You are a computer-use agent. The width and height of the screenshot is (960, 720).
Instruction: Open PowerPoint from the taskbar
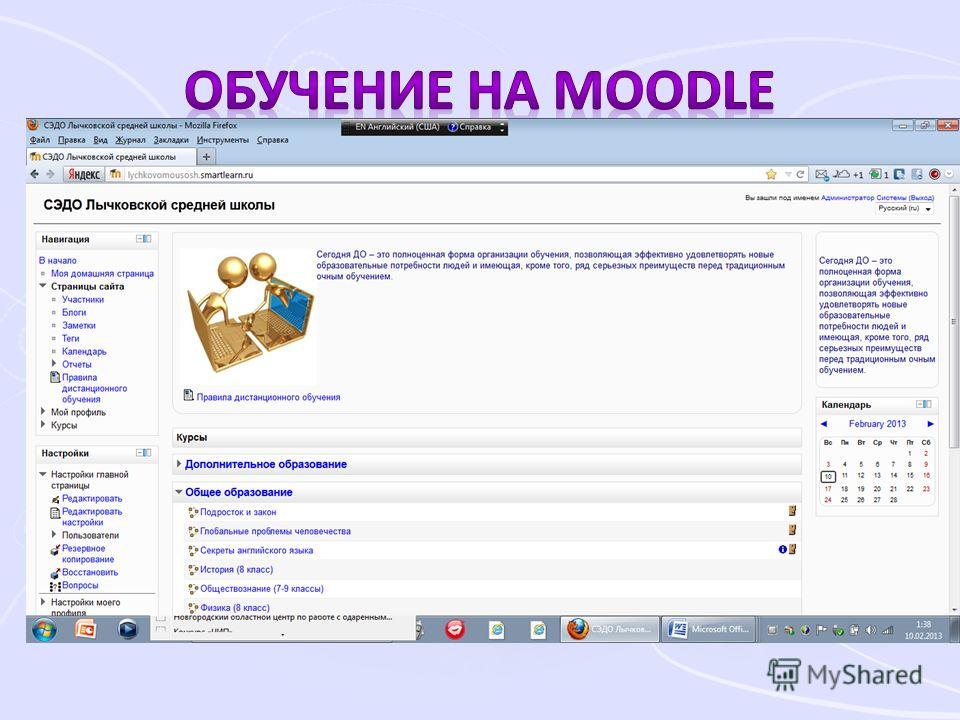click(86, 629)
